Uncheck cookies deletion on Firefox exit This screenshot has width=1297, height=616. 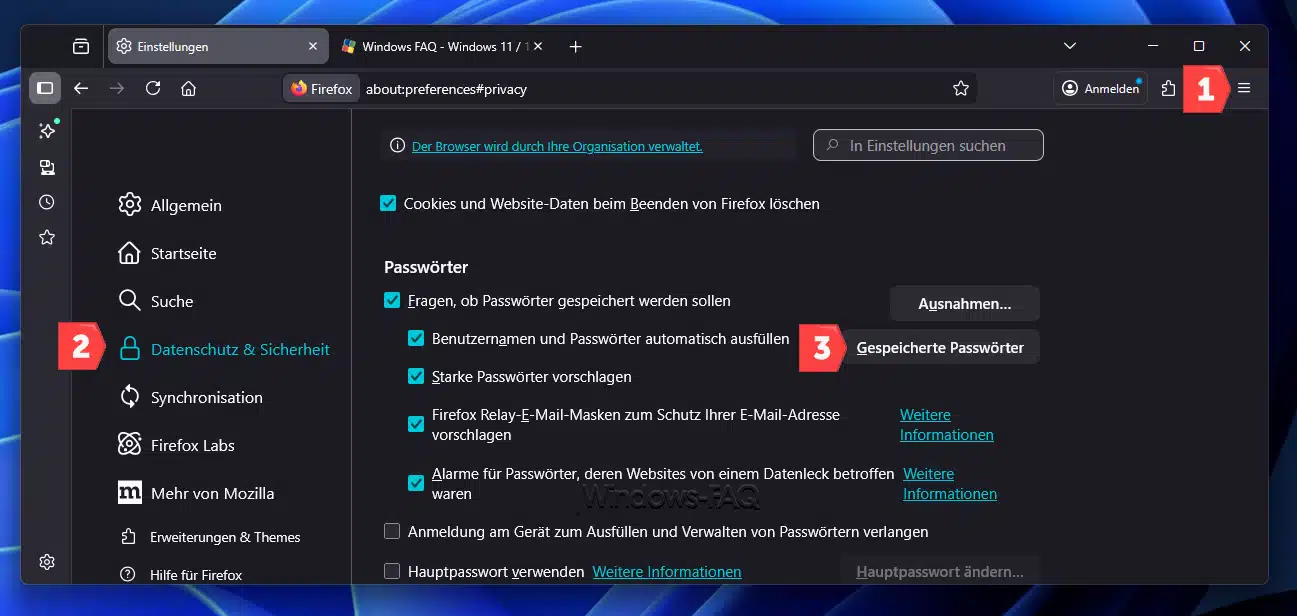[388, 204]
